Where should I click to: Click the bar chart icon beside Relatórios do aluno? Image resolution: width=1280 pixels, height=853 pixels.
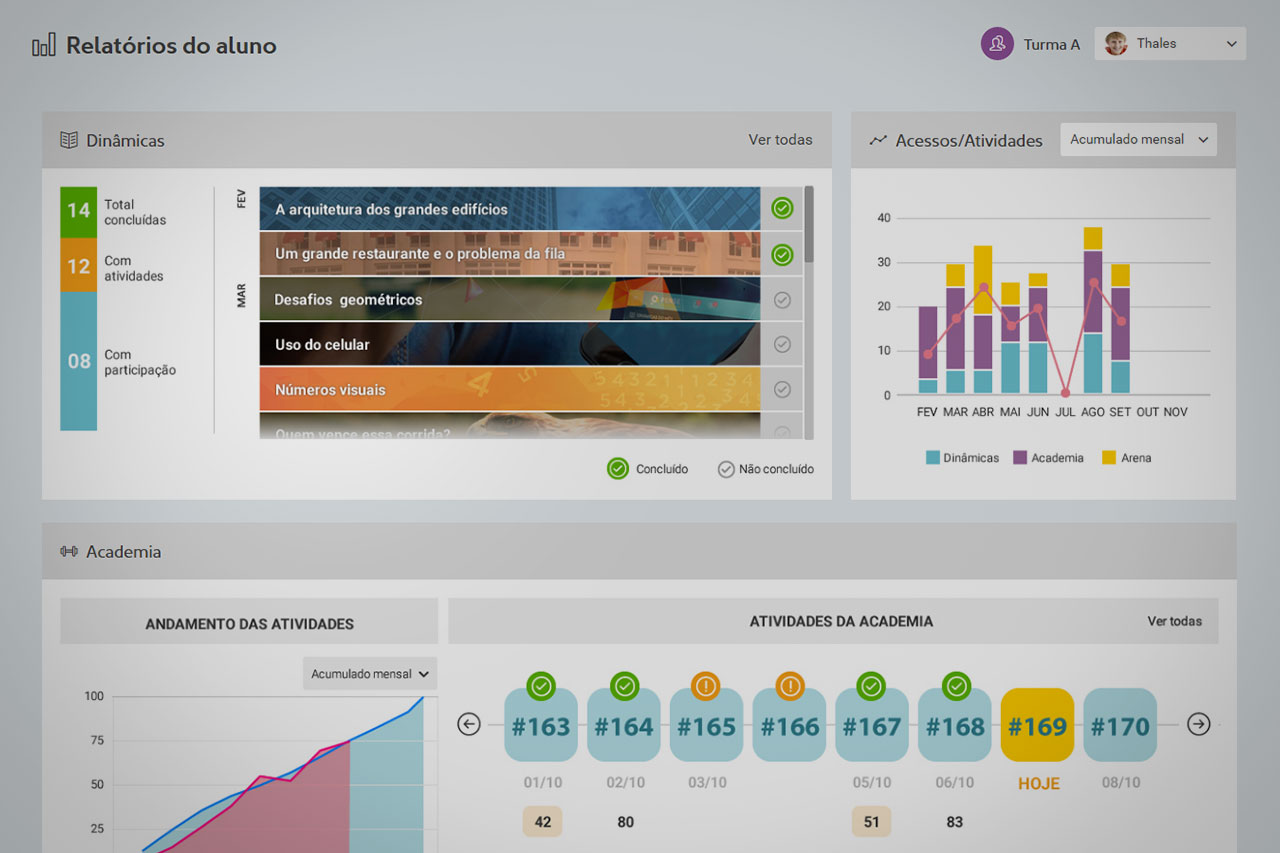pyautogui.click(x=43, y=46)
